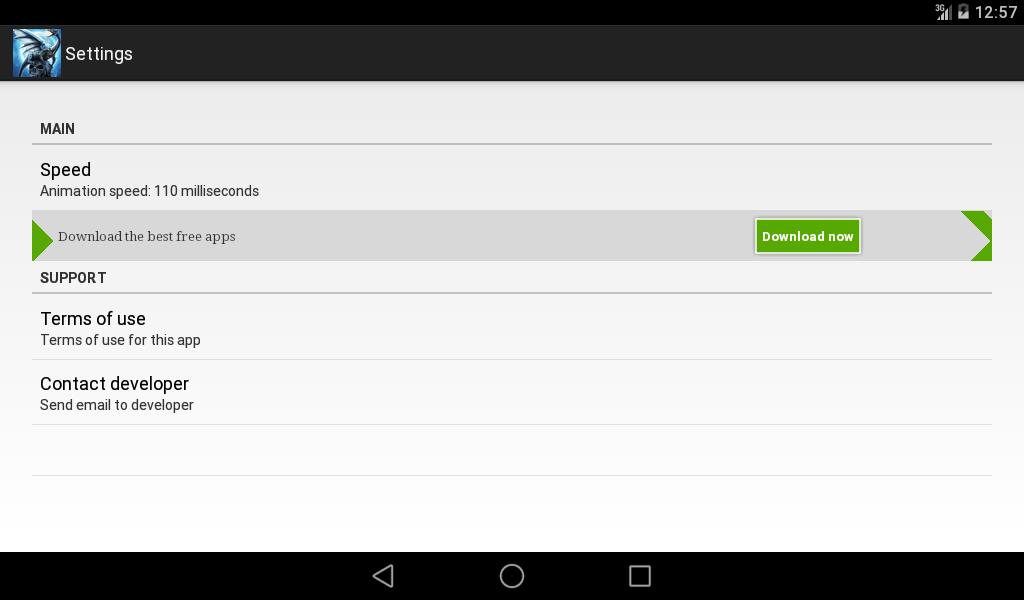Tap the Android home circle button

(512, 576)
